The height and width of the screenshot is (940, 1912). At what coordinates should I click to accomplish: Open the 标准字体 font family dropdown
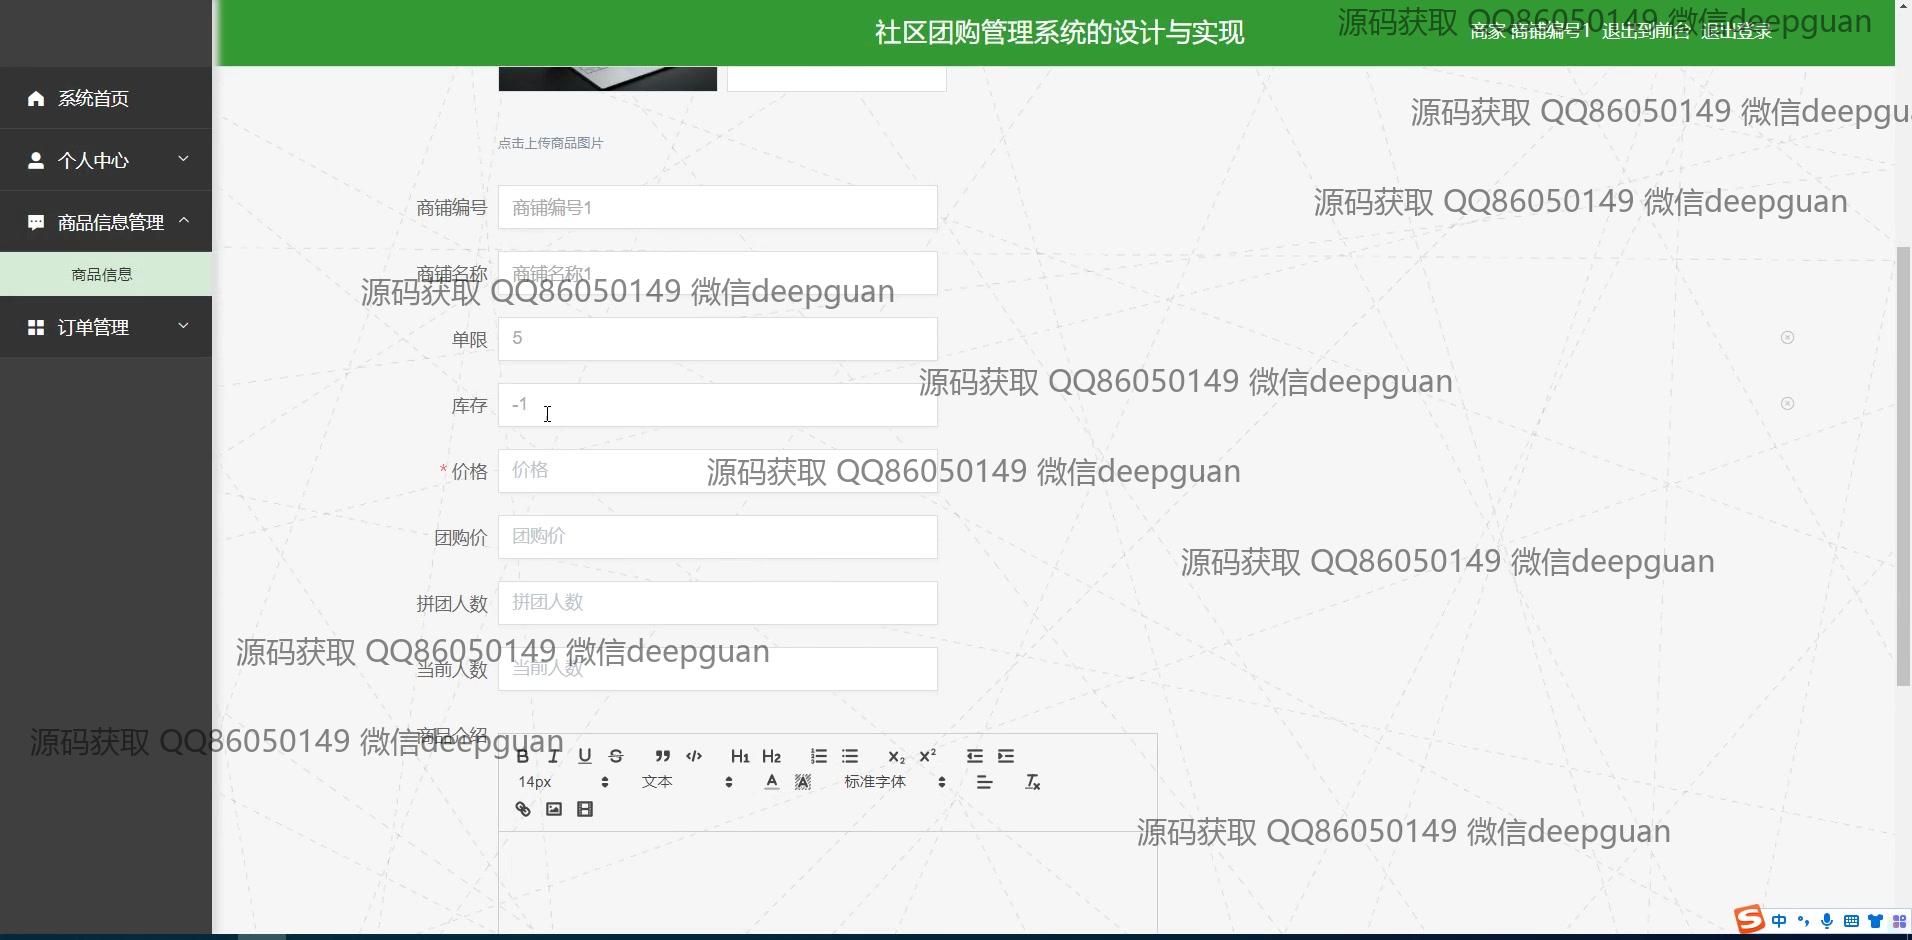coord(894,782)
